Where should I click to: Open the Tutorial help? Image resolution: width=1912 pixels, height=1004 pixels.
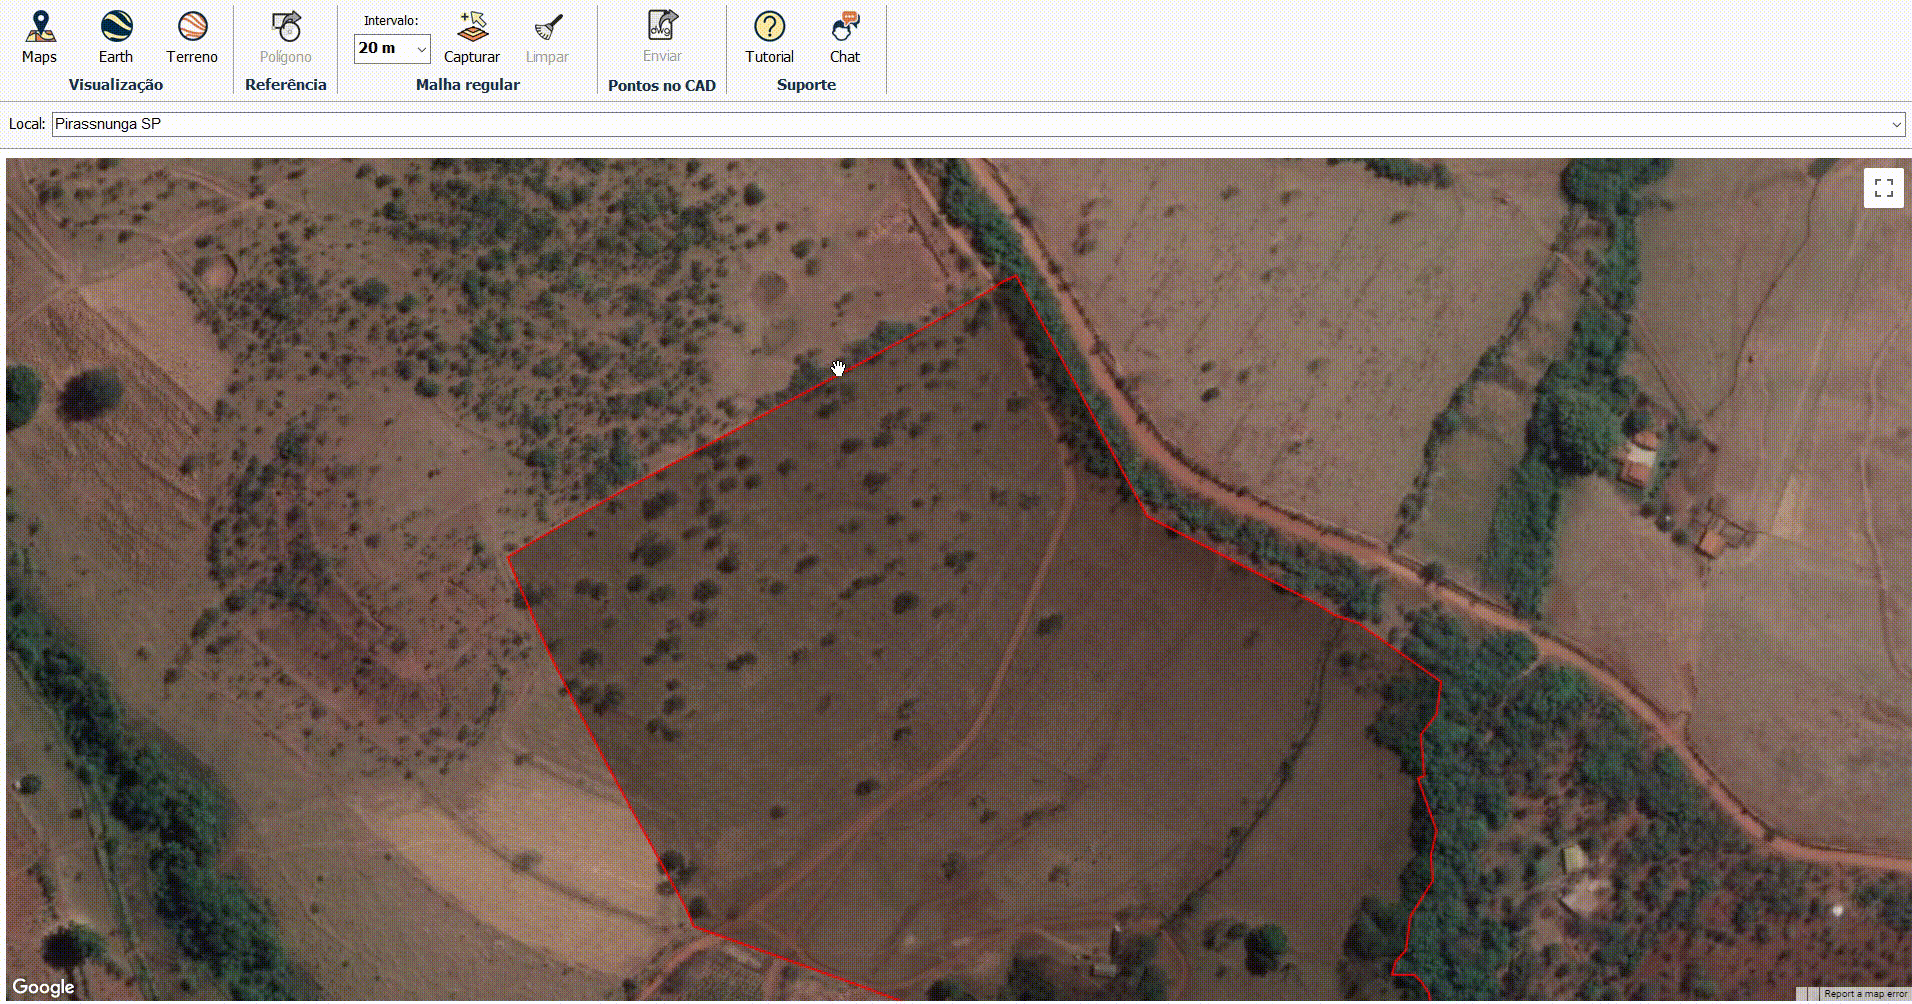[x=769, y=37]
